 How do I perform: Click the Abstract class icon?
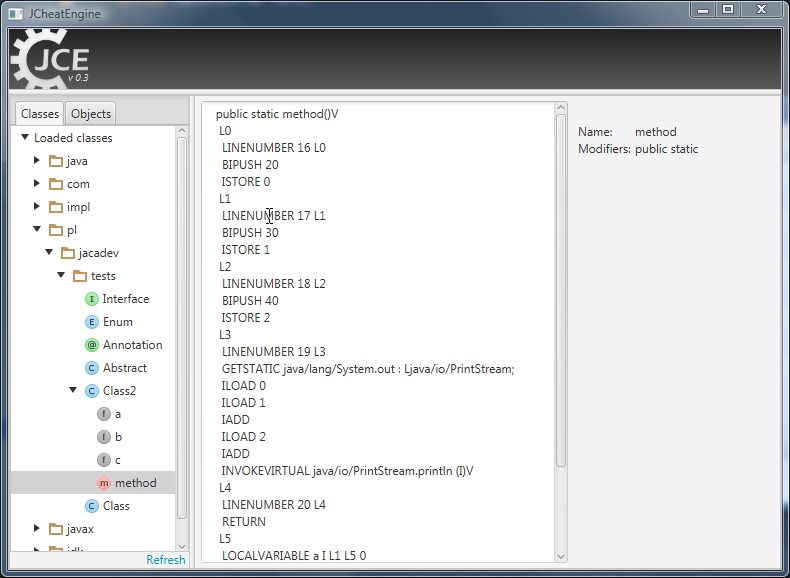[x=92, y=368]
